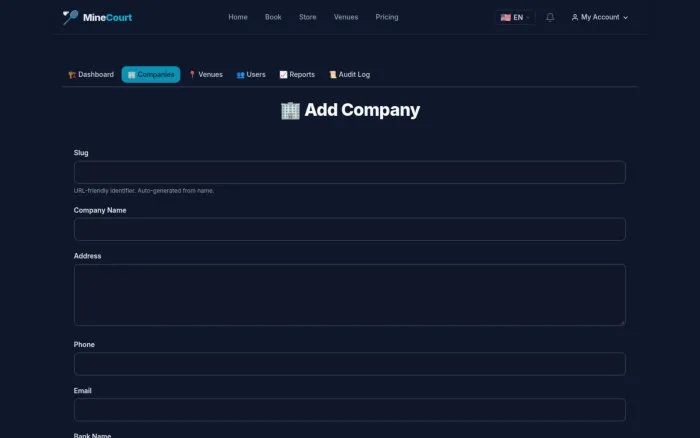Focus the Email input field
The width and height of the screenshot is (700, 438).
(x=350, y=409)
